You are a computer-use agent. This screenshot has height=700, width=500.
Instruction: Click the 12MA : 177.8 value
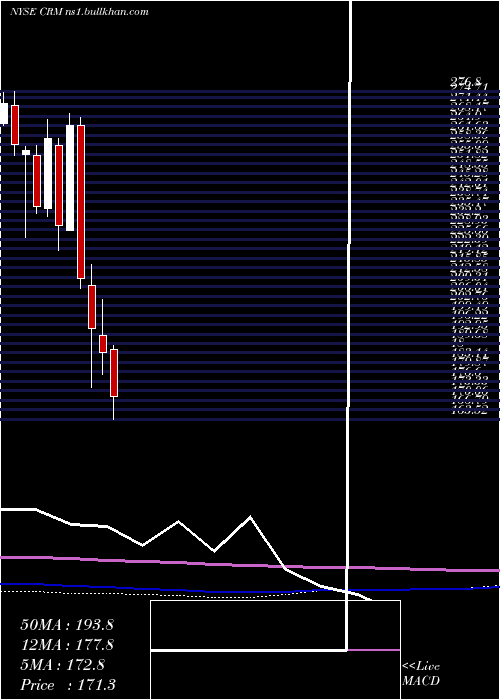point(67,645)
